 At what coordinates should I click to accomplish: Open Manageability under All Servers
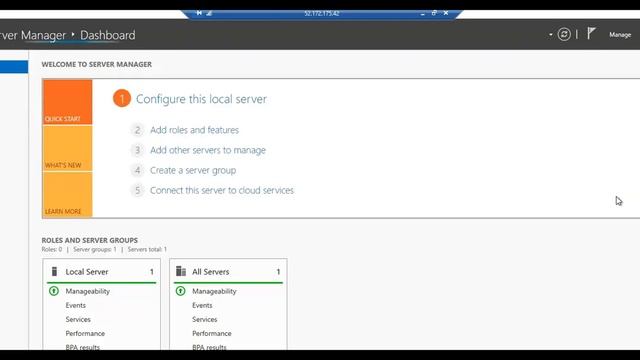pos(214,291)
